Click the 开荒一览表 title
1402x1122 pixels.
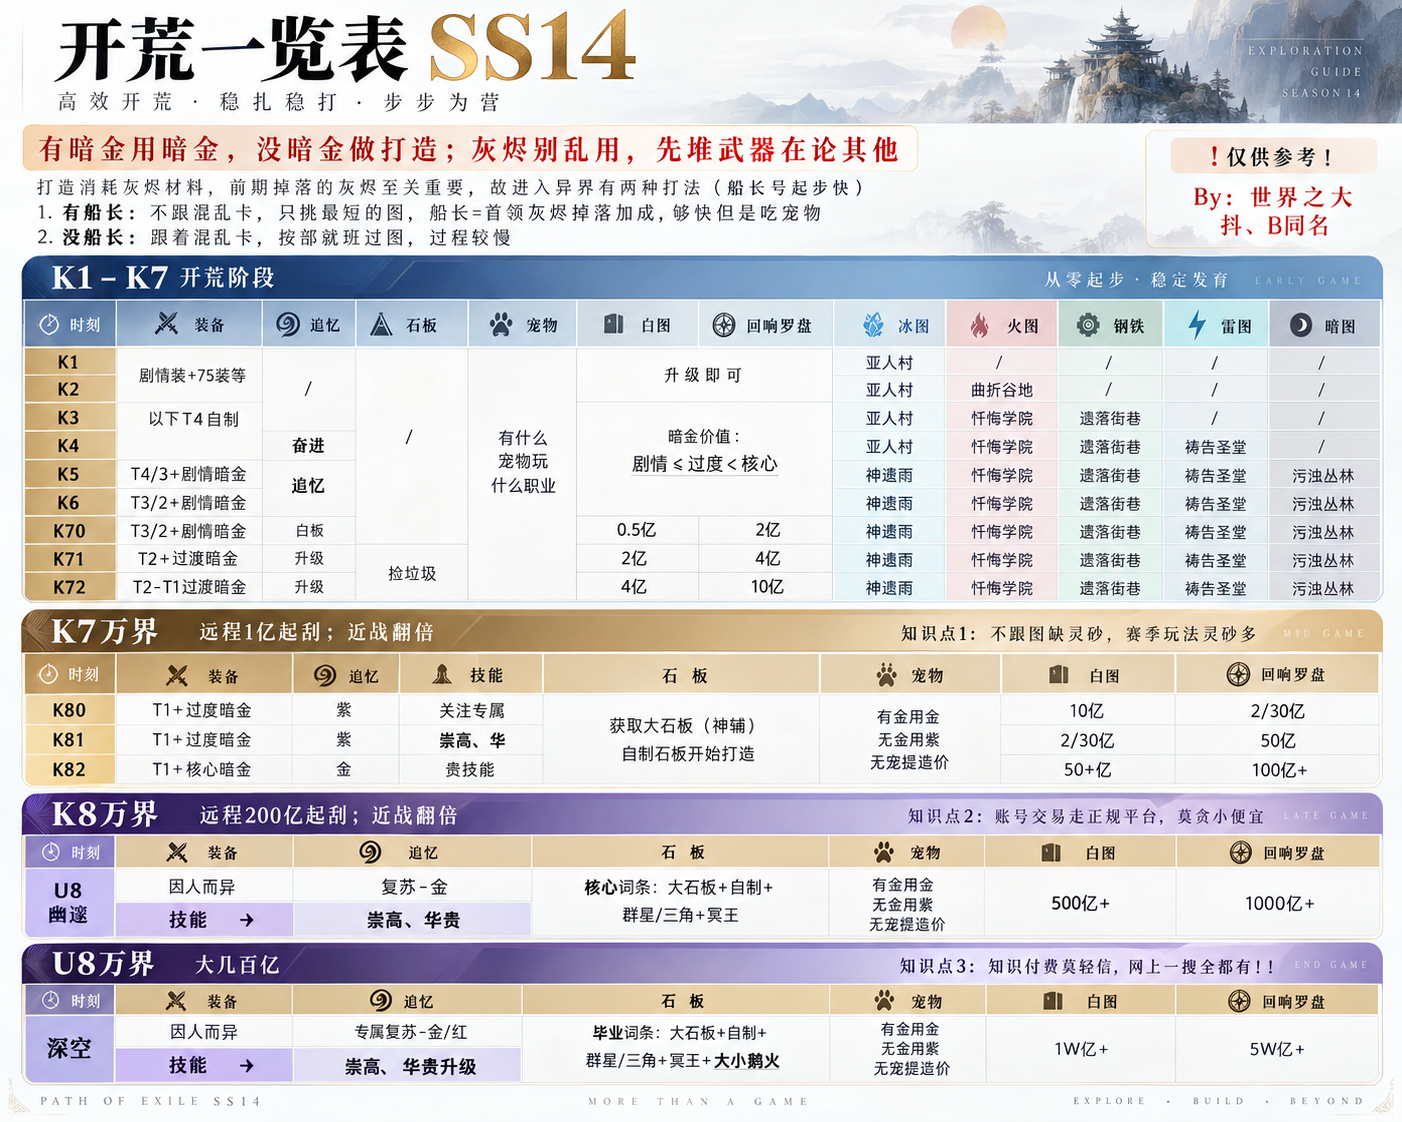click(232, 50)
